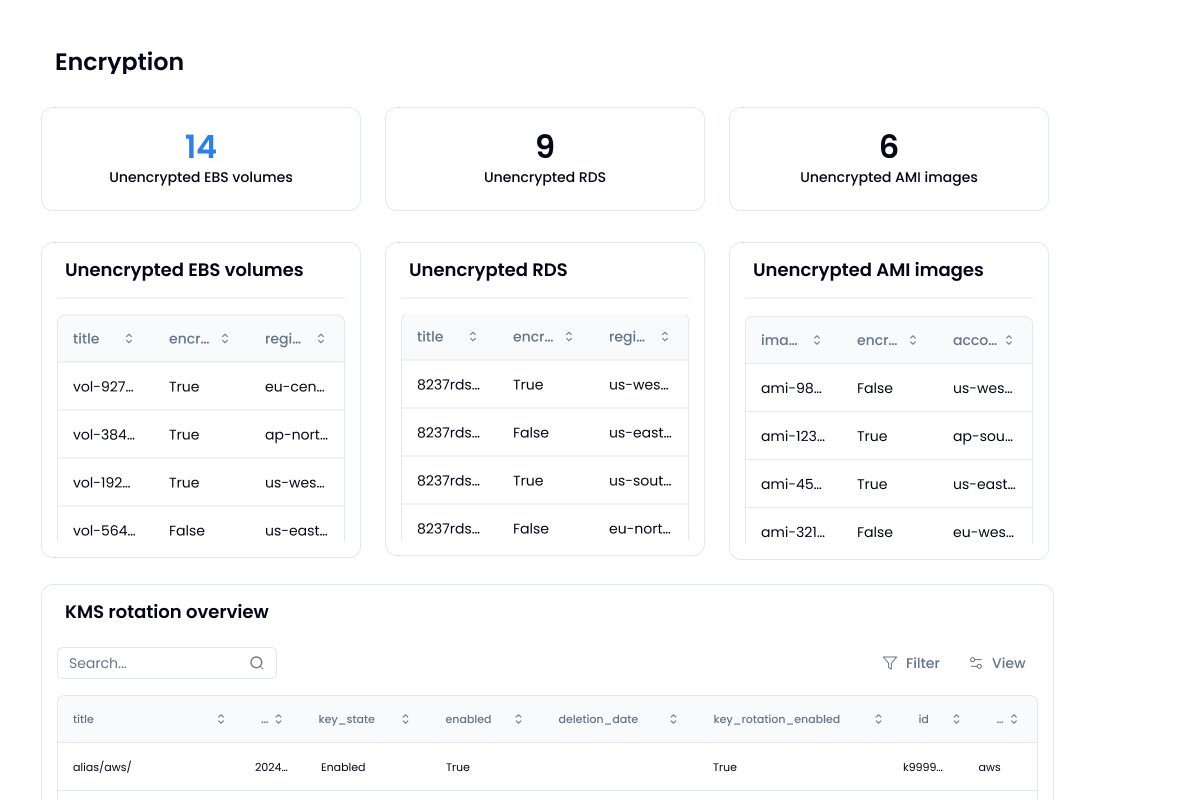Image resolution: width=1200 pixels, height=800 pixels.
Task: Select the 9 Unencrypted RDS card
Action: (545, 159)
